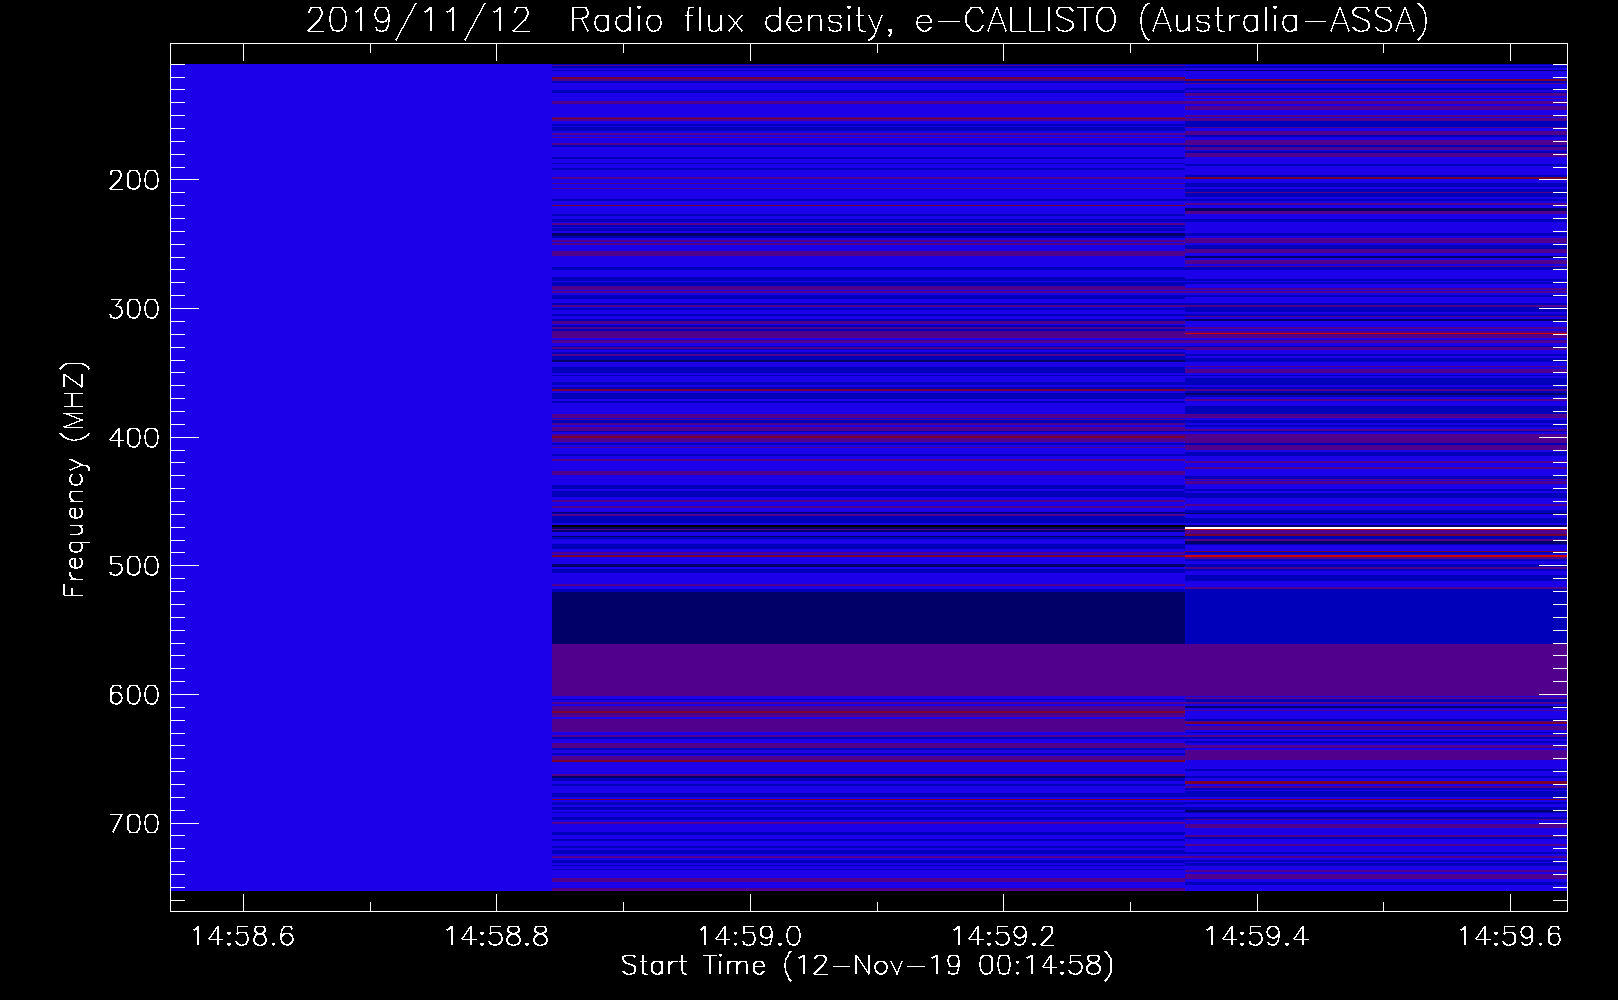Click the 400 frequency tick label

pos(133,438)
